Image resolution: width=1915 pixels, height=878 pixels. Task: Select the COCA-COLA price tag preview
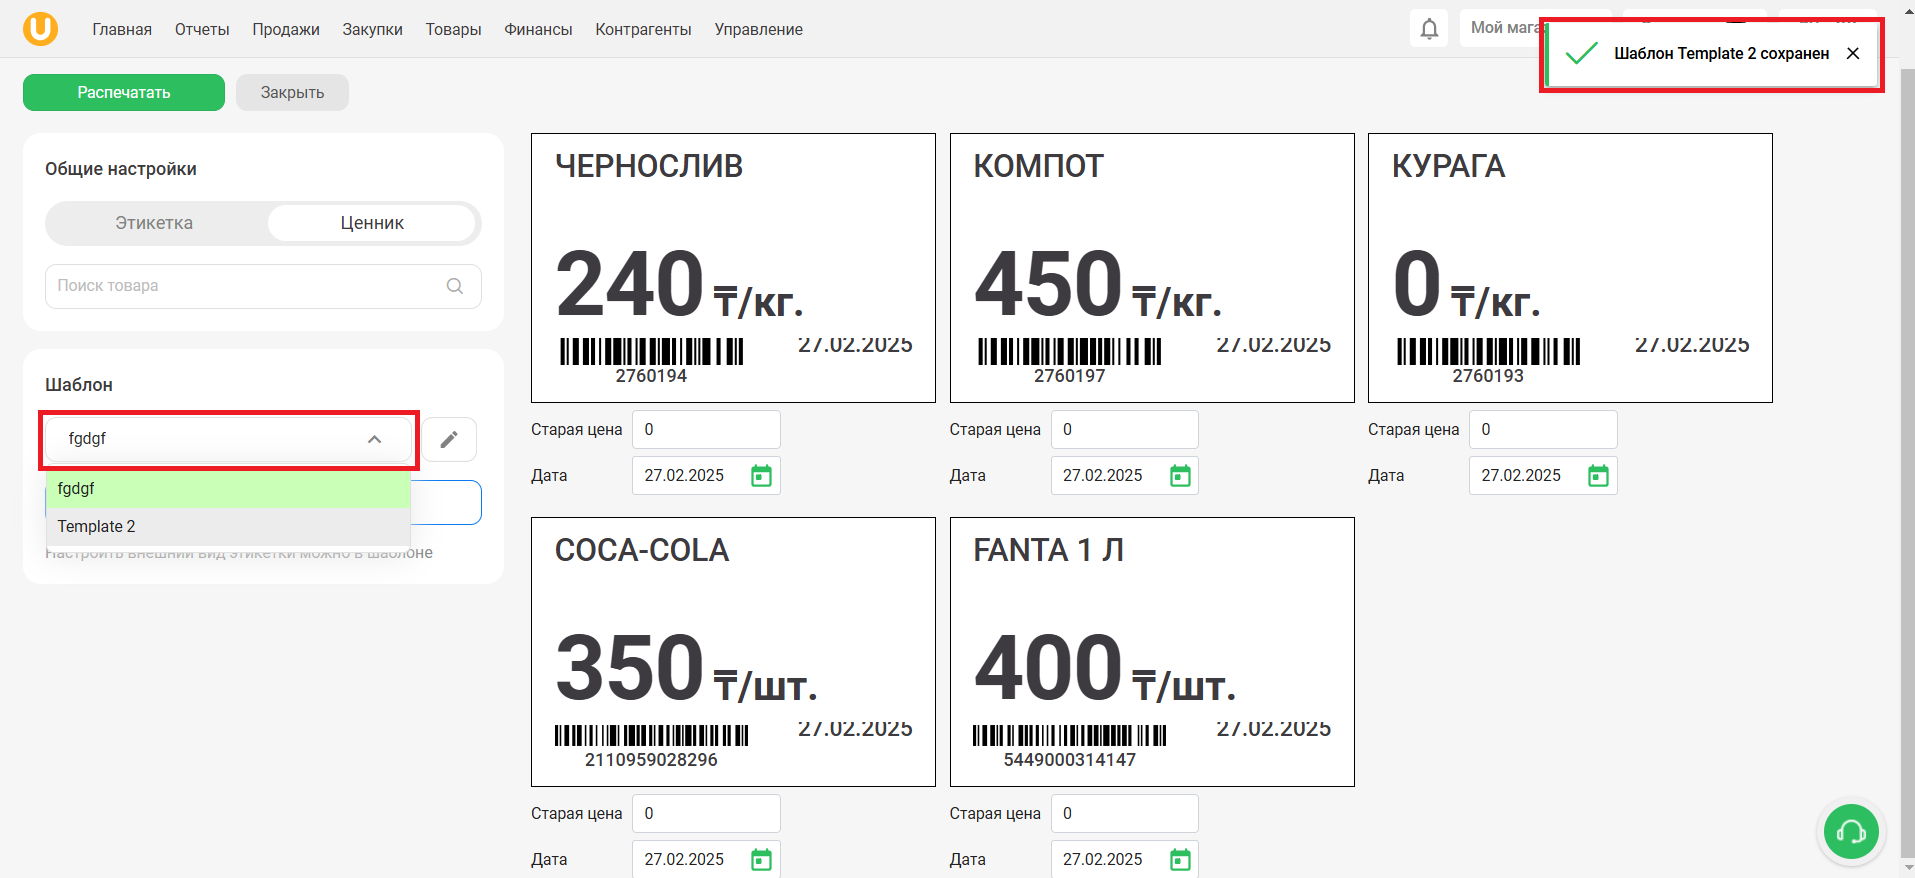coord(733,652)
